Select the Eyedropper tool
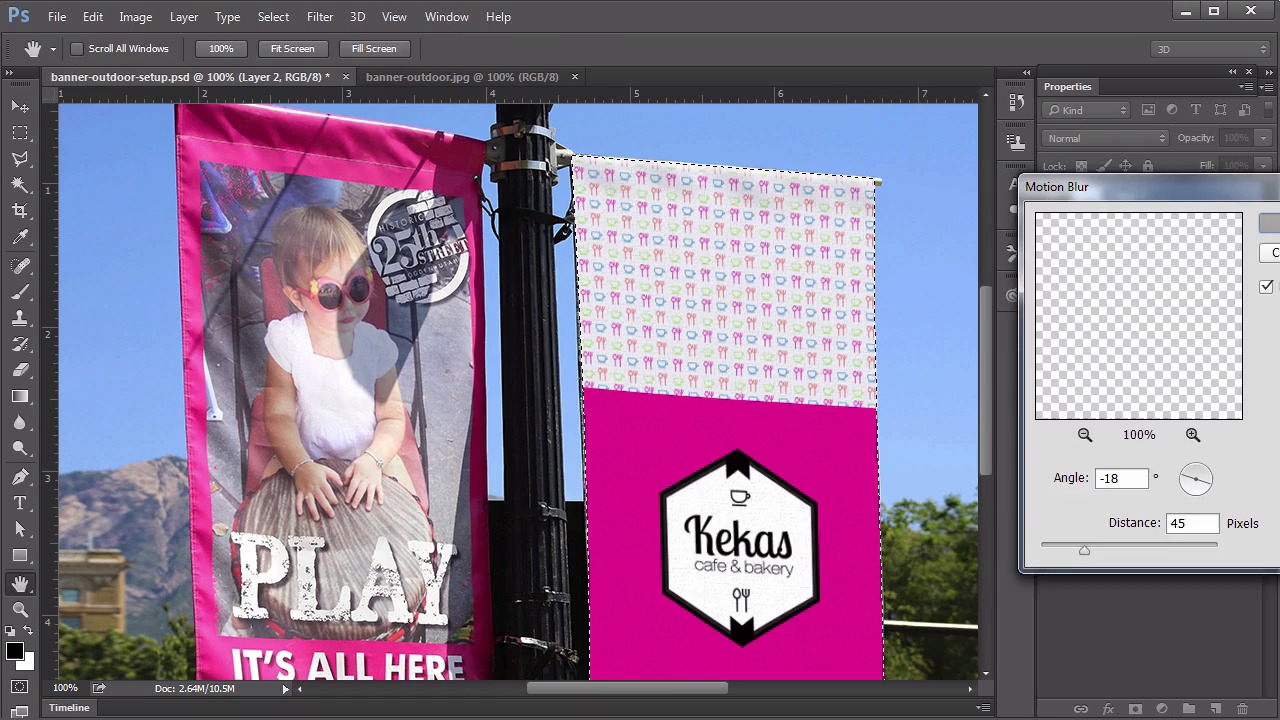Viewport: 1280px width, 720px height. (x=19, y=238)
